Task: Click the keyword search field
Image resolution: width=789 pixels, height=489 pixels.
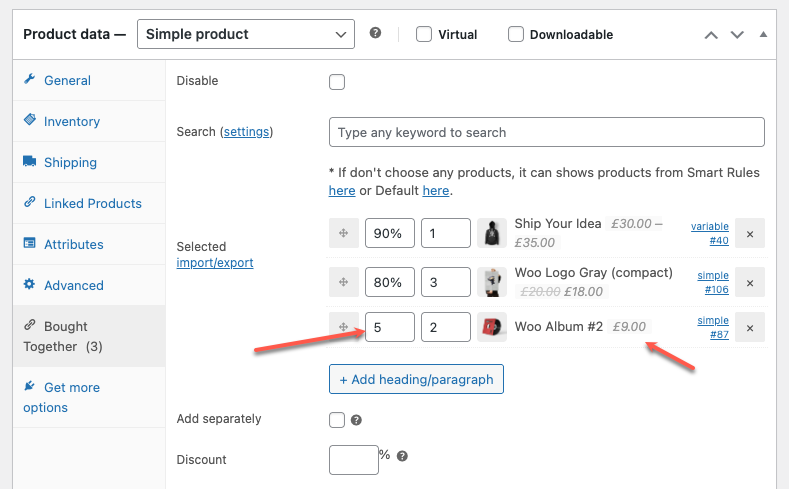Action: tap(546, 132)
